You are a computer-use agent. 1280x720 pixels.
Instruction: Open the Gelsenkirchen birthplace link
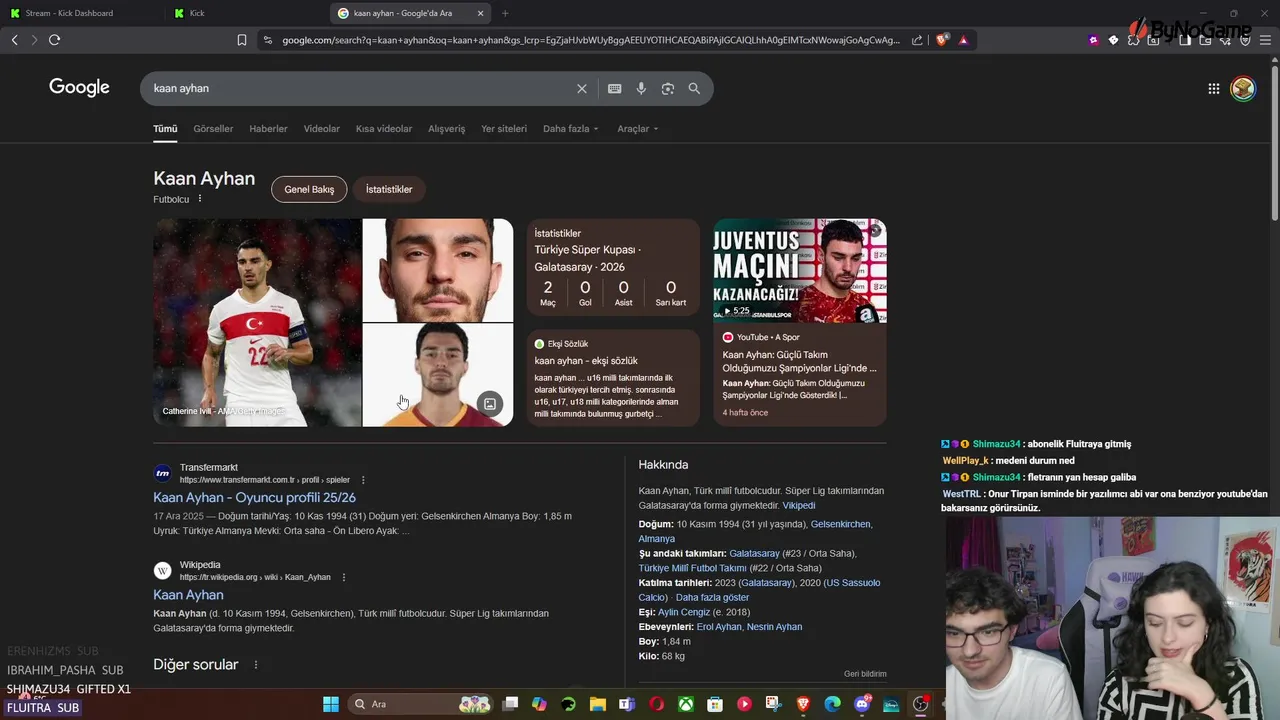pos(841,524)
